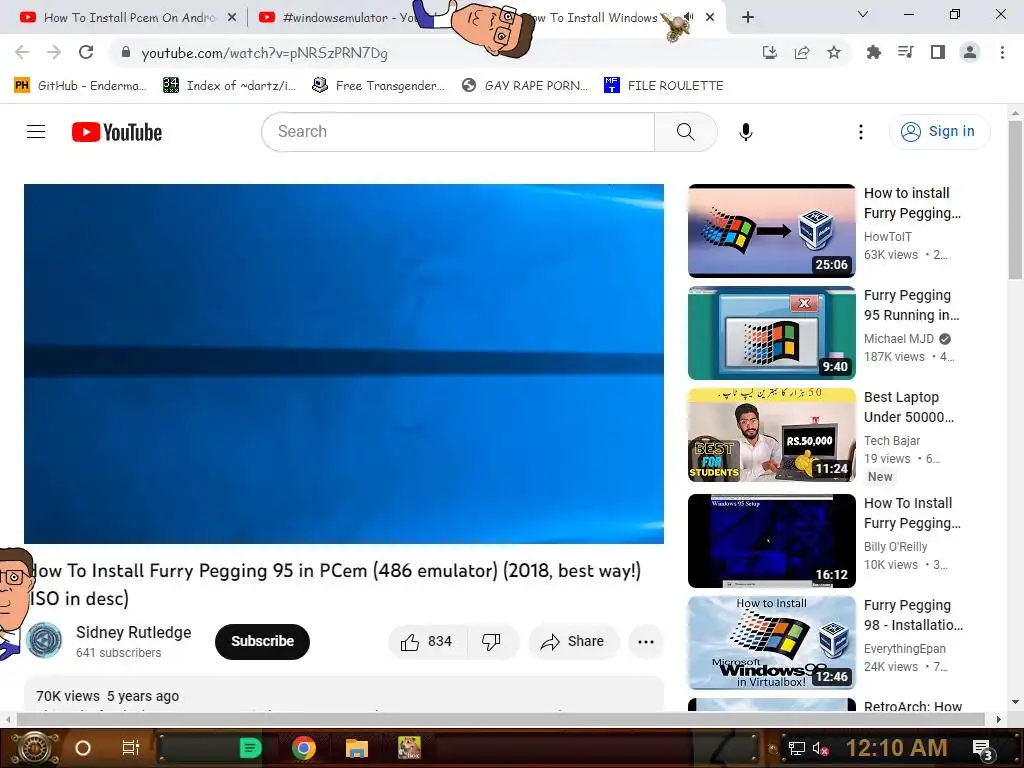This screenshot has height=768, width=1024.
Task: Go to the YouTube home logo
Action: coord(117,132)
